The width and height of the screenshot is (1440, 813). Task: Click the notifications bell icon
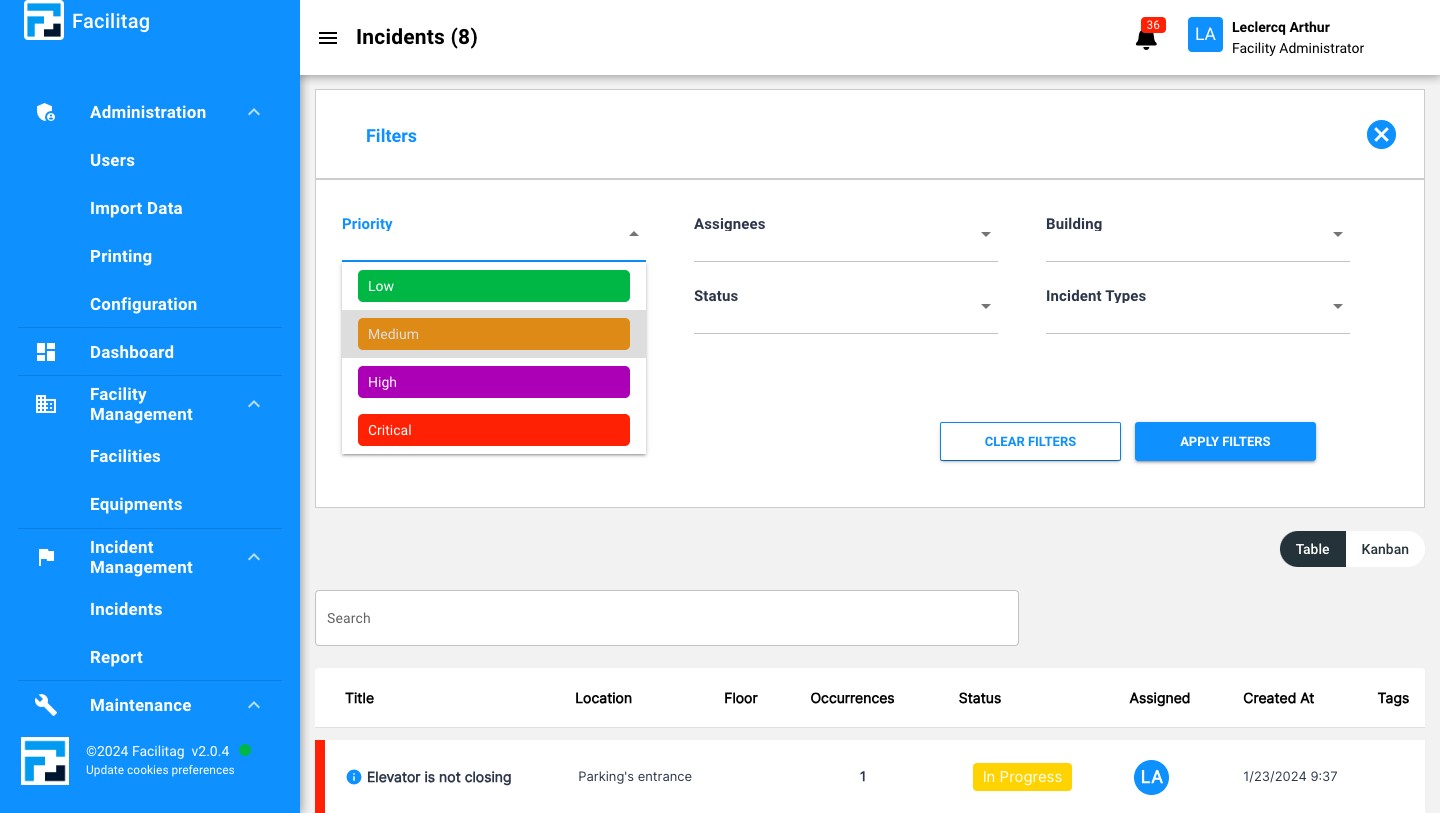(x=1146, y=38)
